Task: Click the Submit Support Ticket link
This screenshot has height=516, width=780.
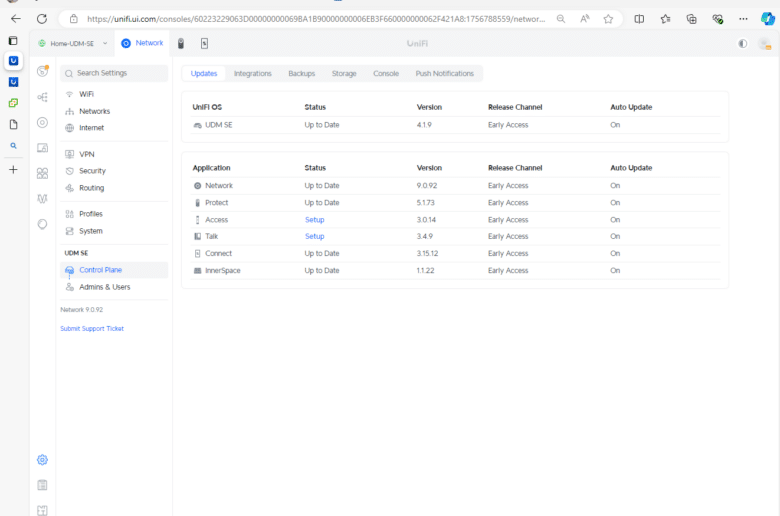Action: click(x=92, y=328)
